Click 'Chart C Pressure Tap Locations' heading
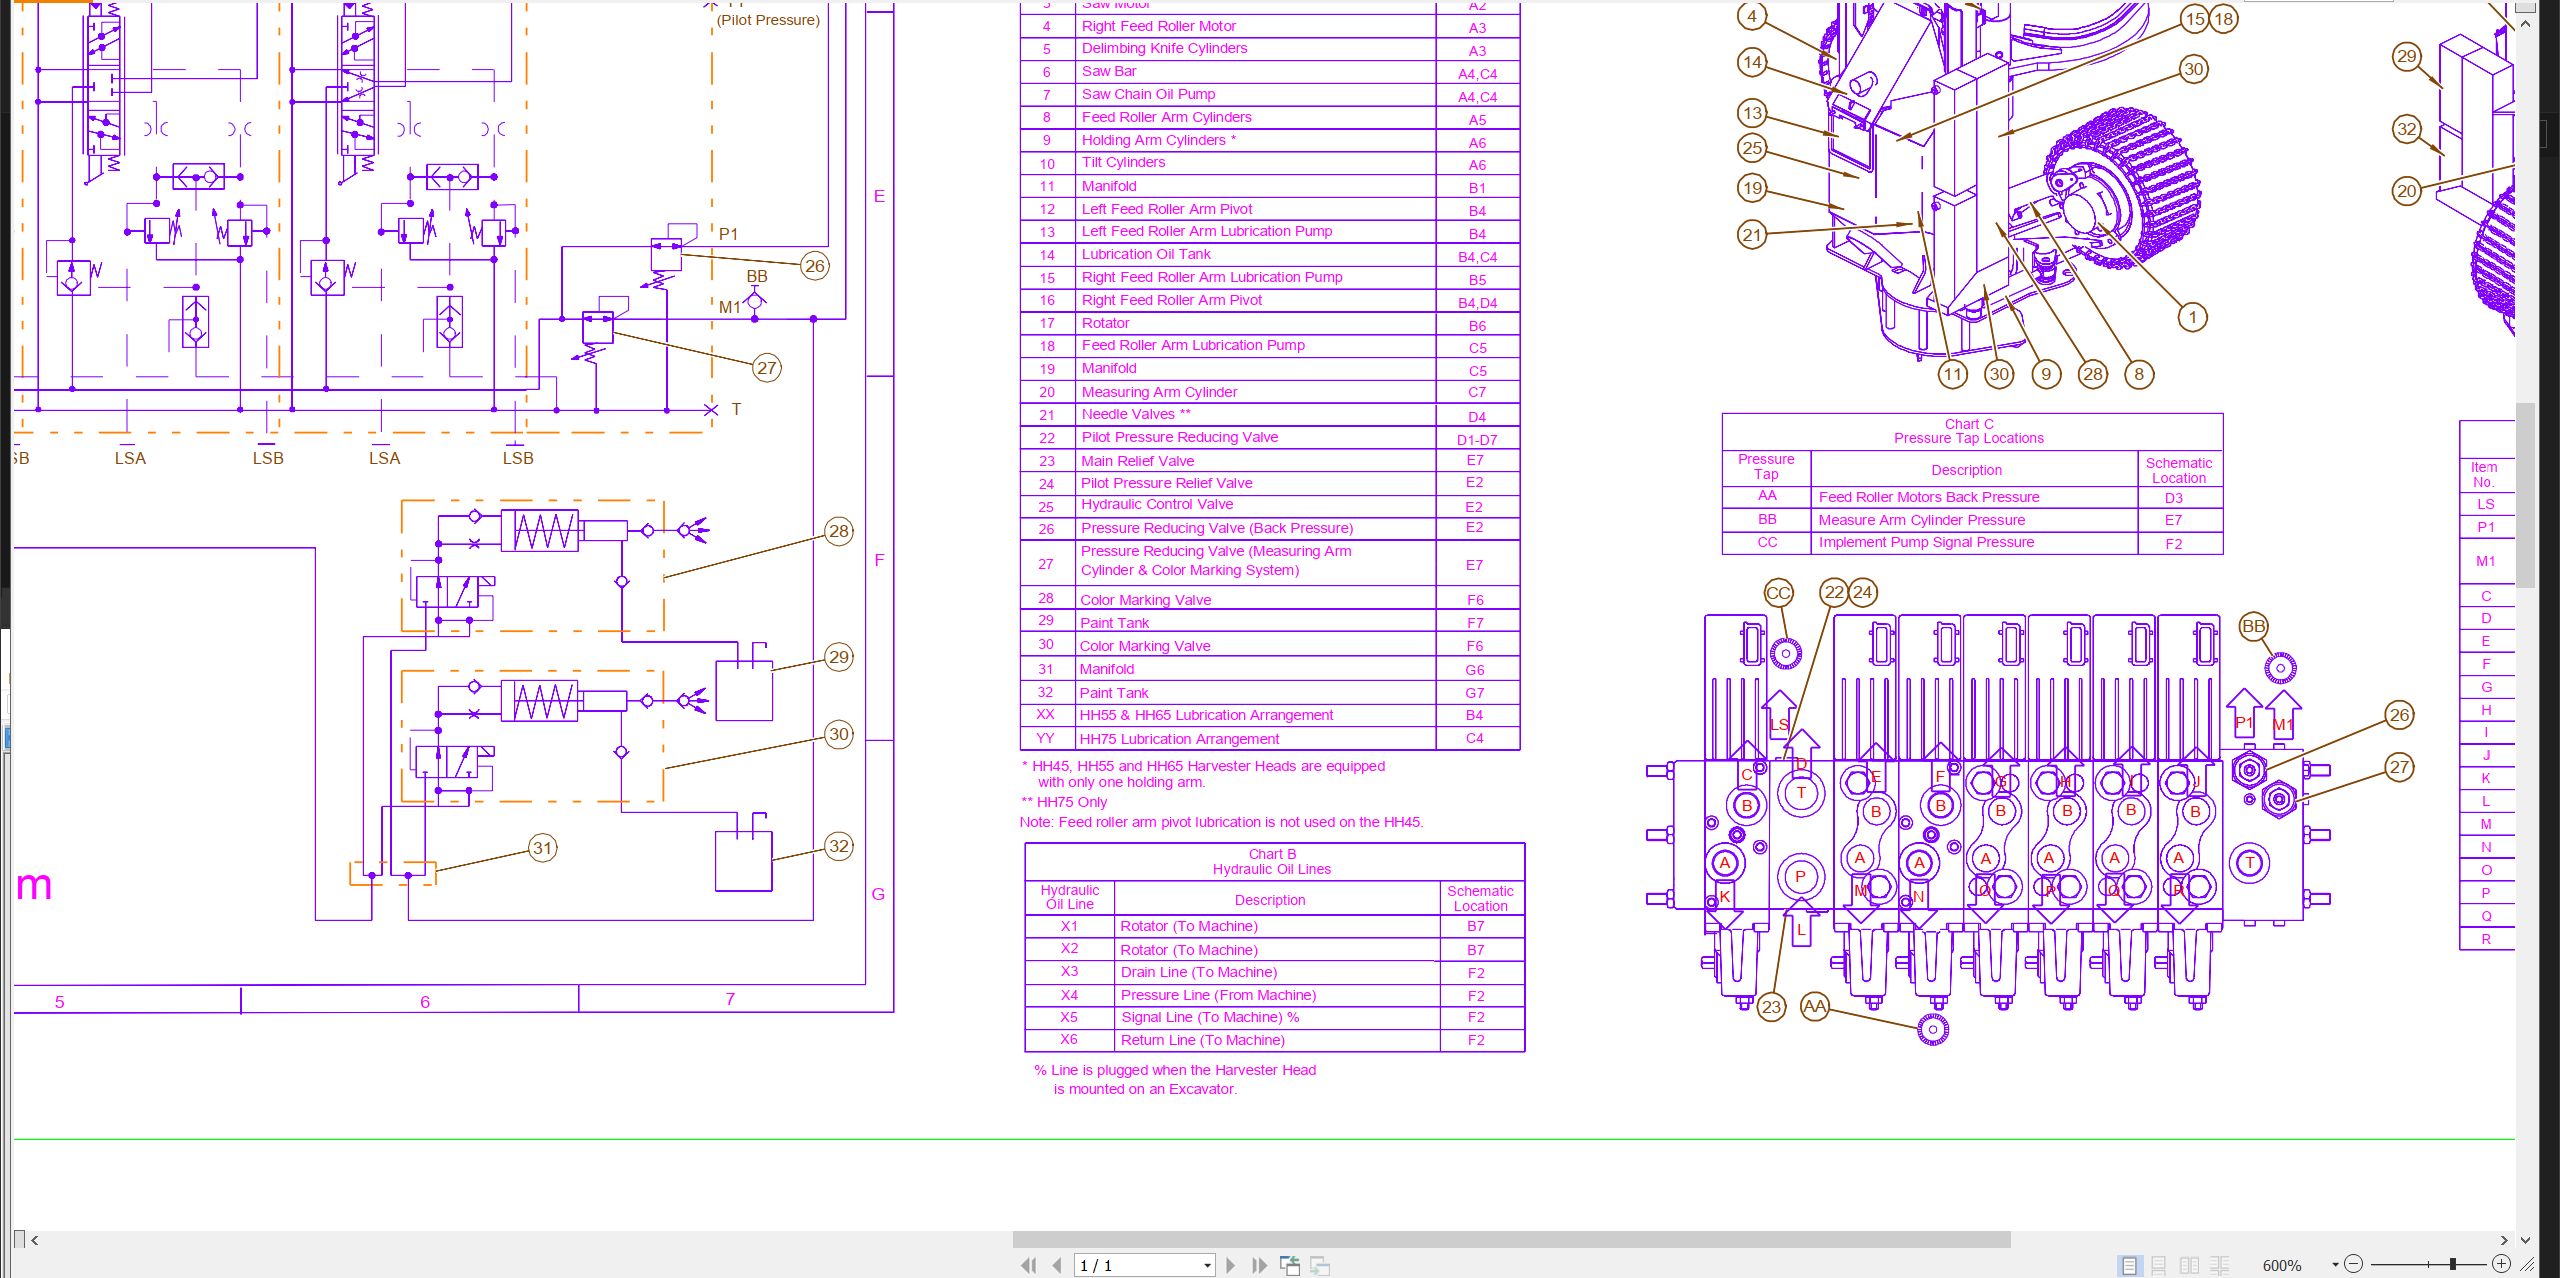 pos(1968,431)
